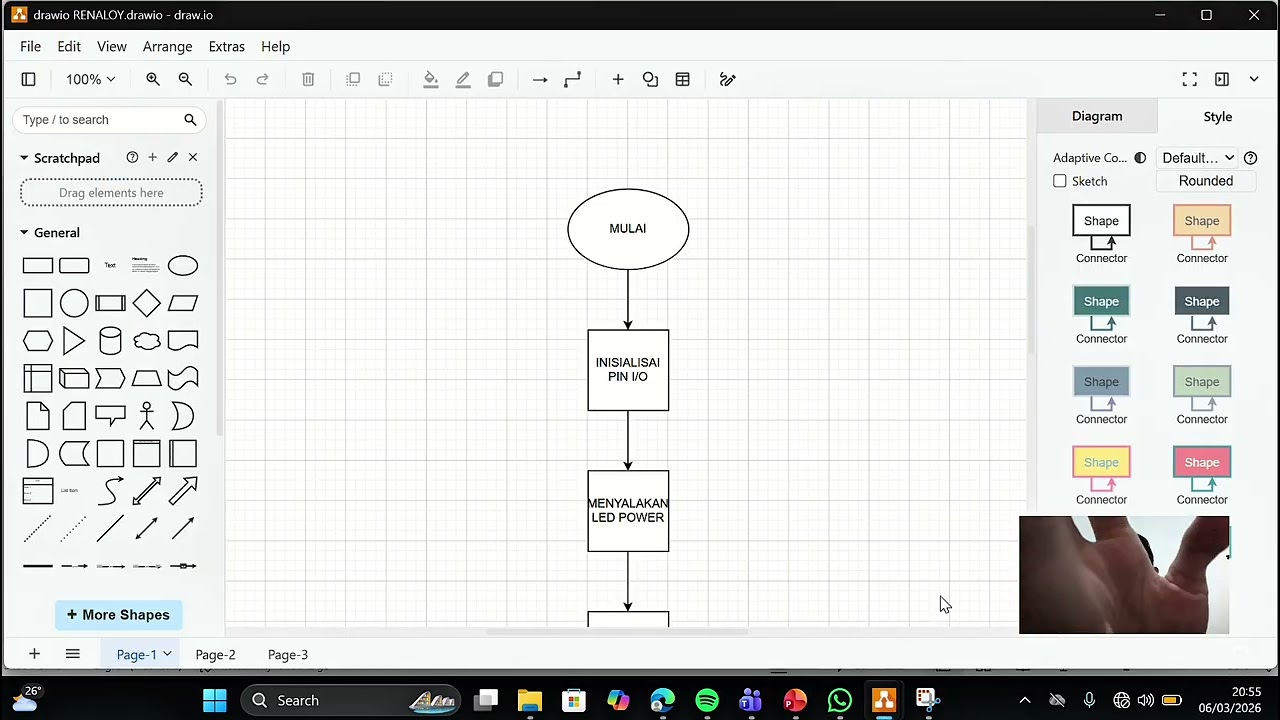Apply the teal green Shape style preset
Screen dimensions: 1280x720
(x=1101, y=316)
